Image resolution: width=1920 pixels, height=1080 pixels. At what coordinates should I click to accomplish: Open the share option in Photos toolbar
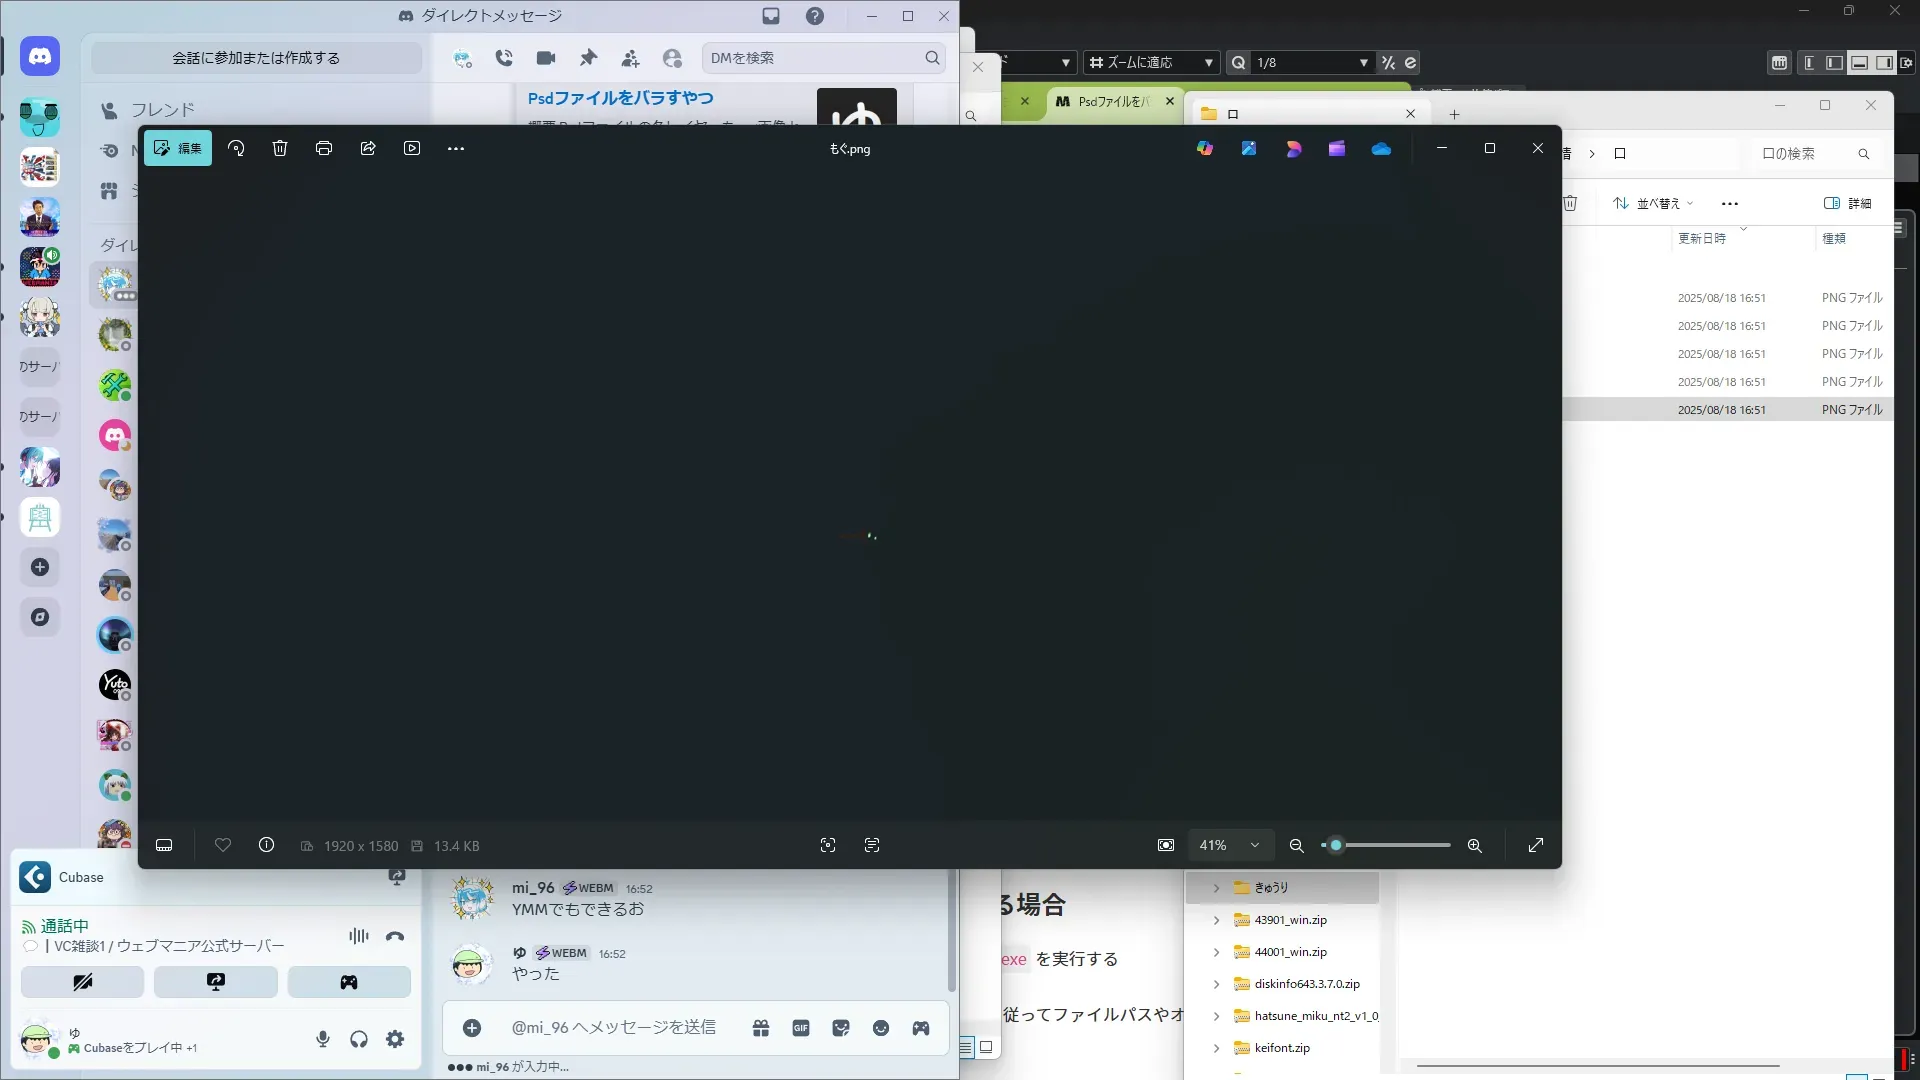tap(368, 148)
